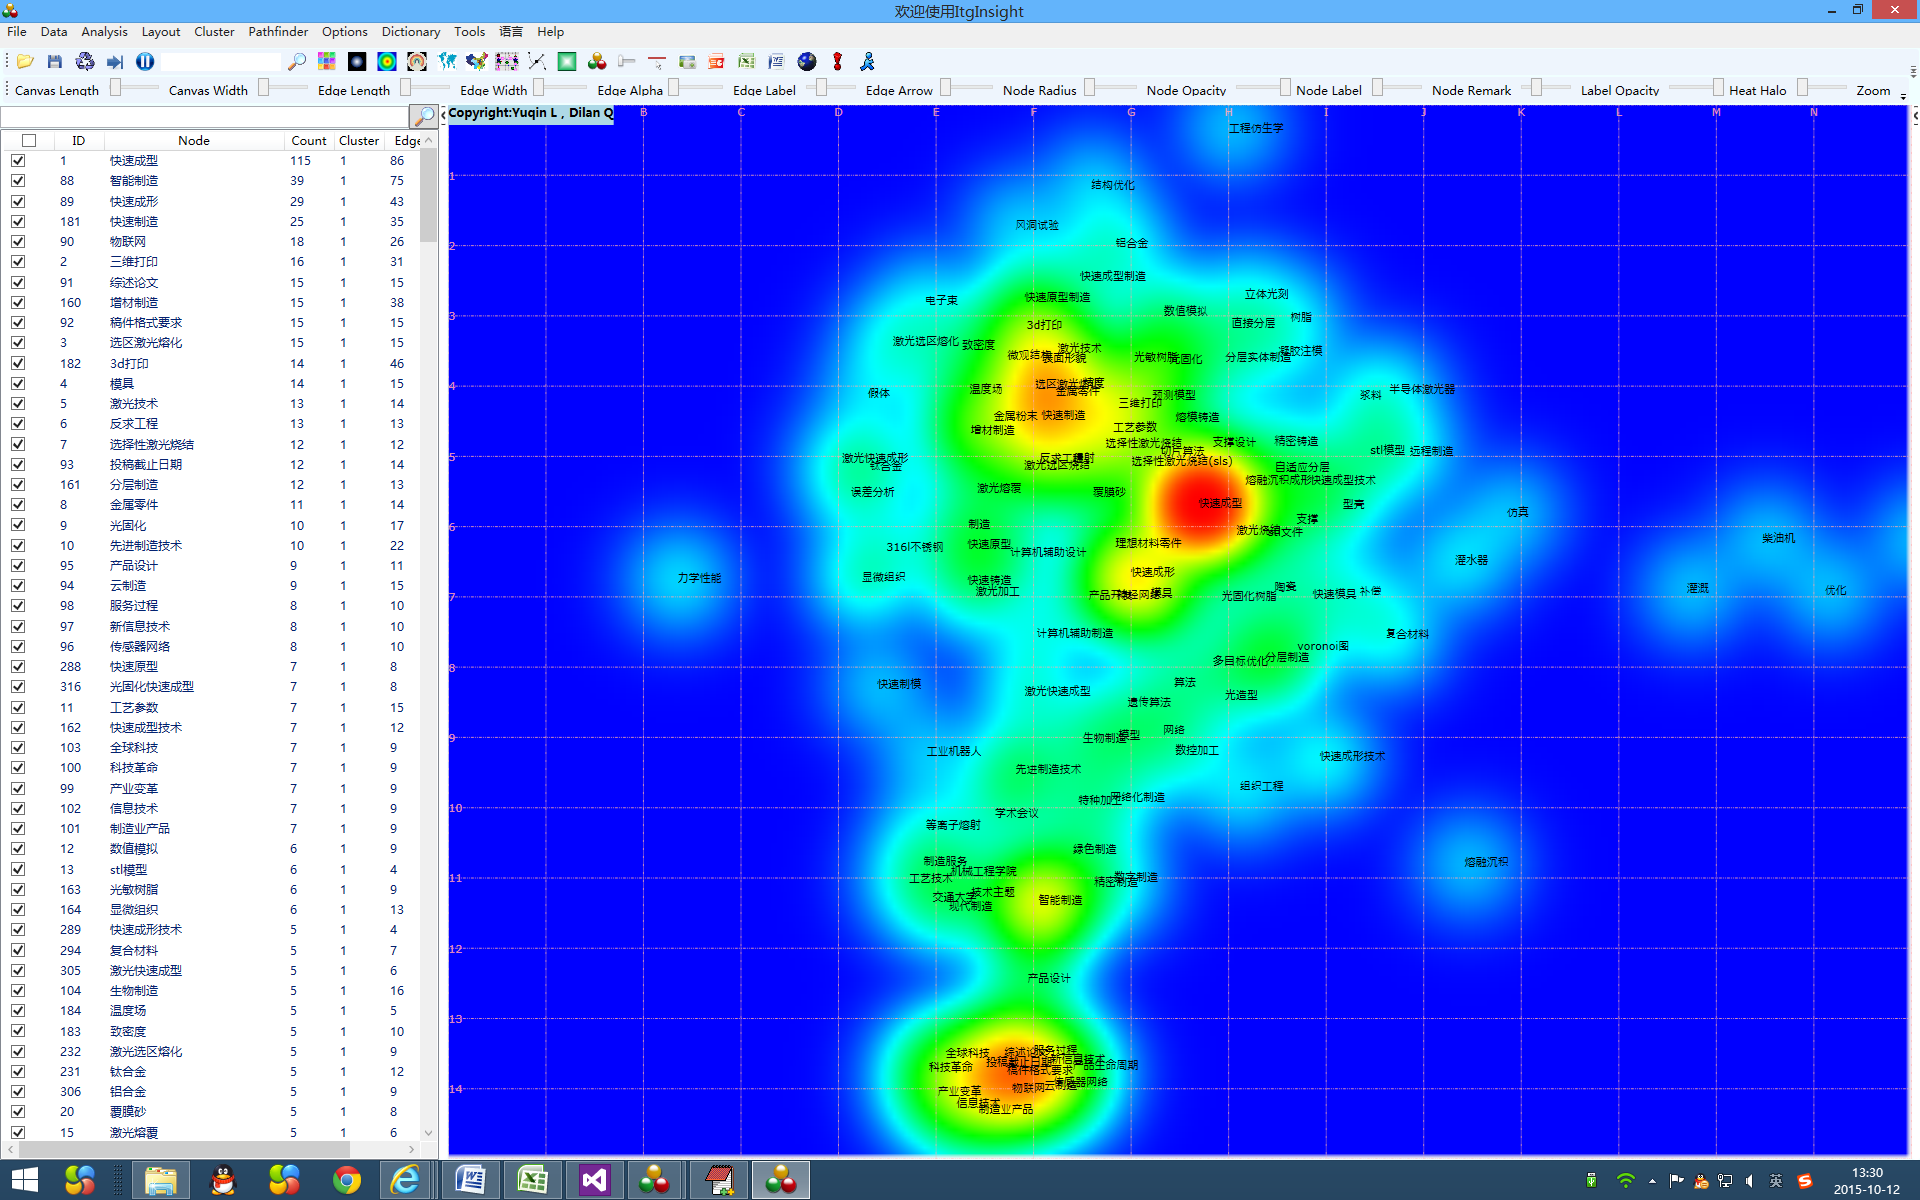This screenshot has height=1200, width=1920.
Task: Open the Cluster menu
Action: pyautogui.click(x=214, y=32)
